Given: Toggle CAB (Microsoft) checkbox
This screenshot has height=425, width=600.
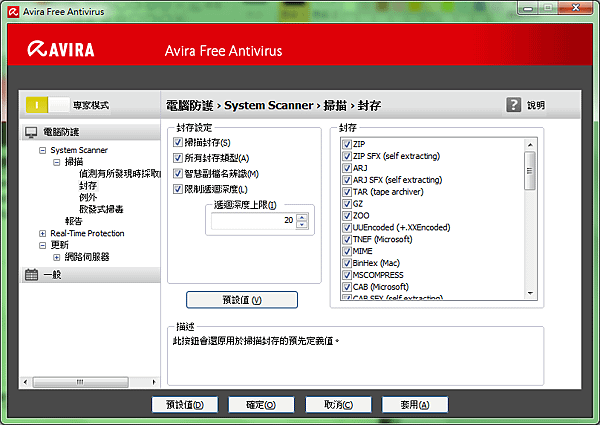Looking at the screenshot, I should pyautogui.click(x=347, y=287).
